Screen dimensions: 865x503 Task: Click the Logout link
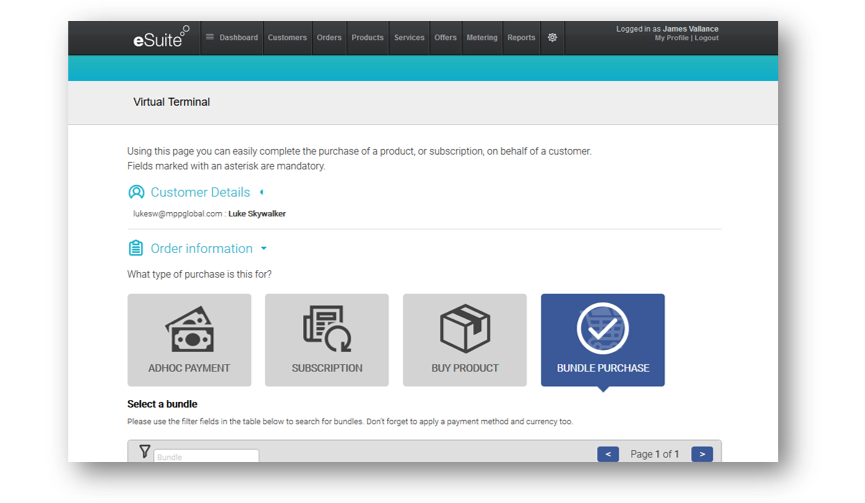(707, 38)
